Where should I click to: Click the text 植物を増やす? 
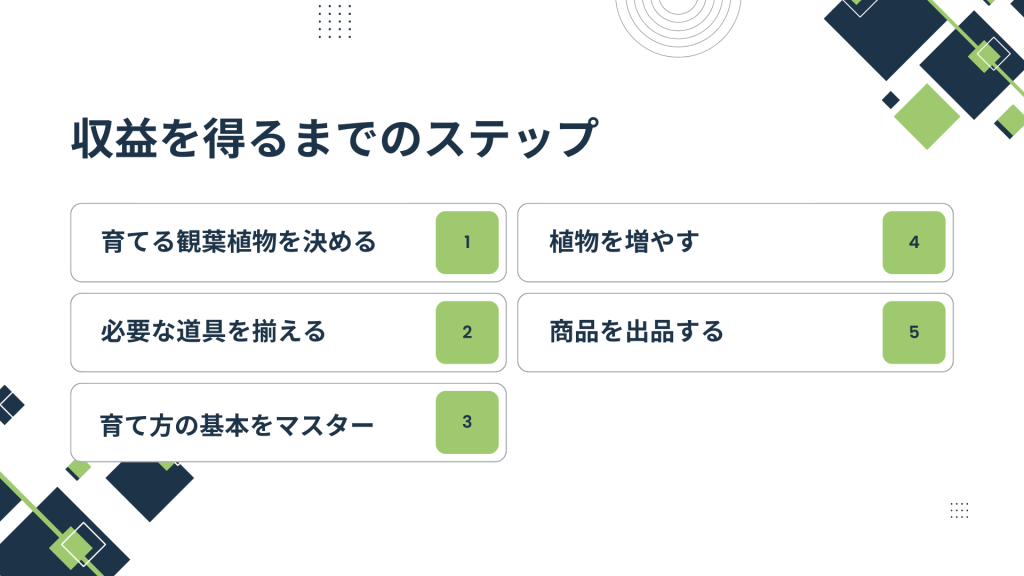point(624,242)
